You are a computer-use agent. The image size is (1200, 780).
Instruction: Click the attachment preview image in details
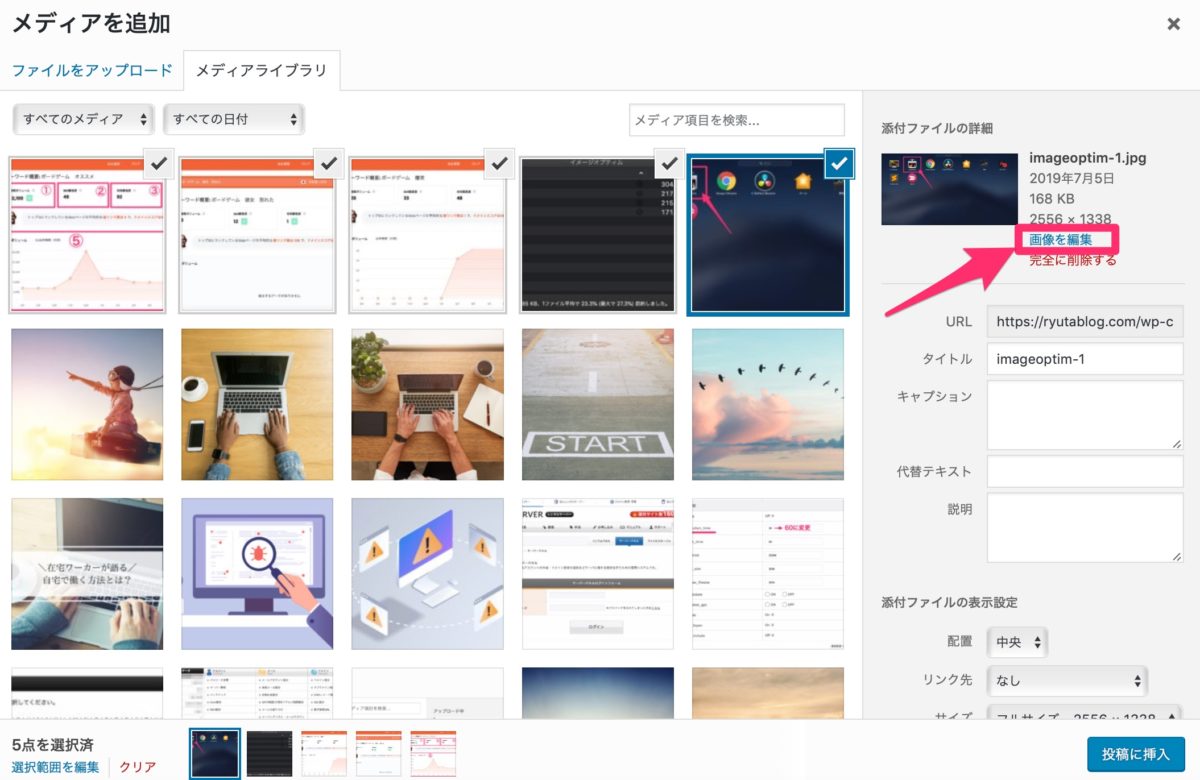point(948,188)
